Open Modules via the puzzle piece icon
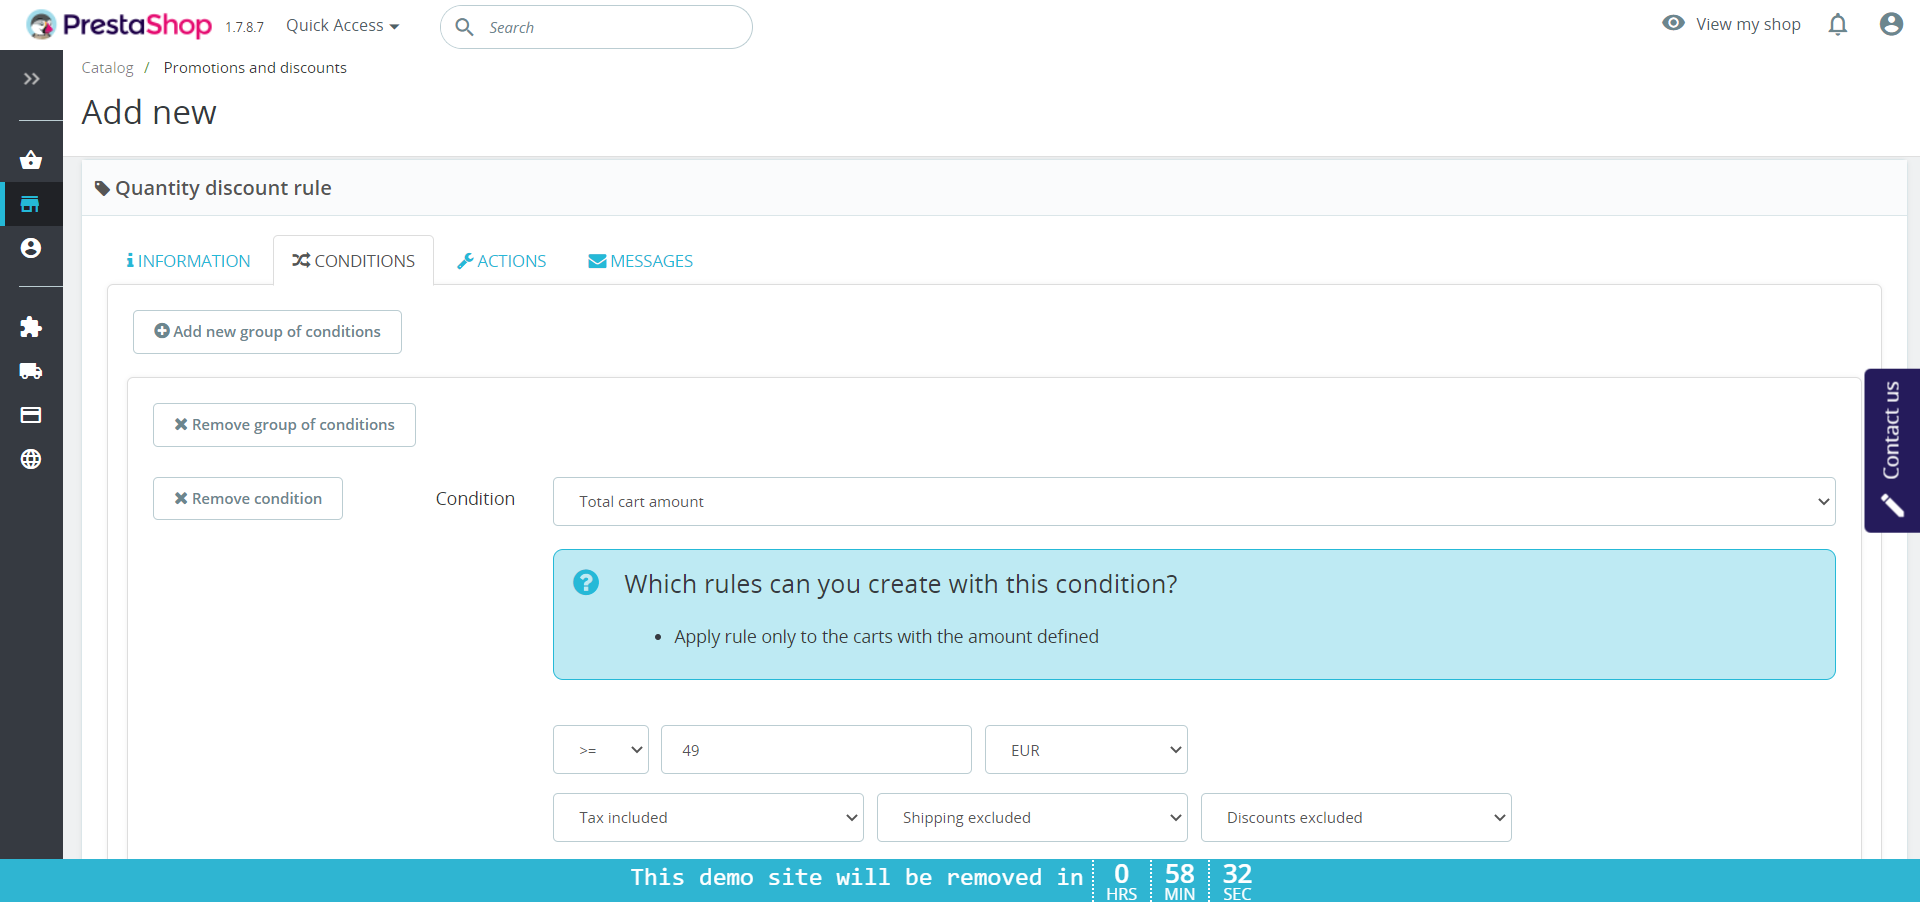 [31, 327]
